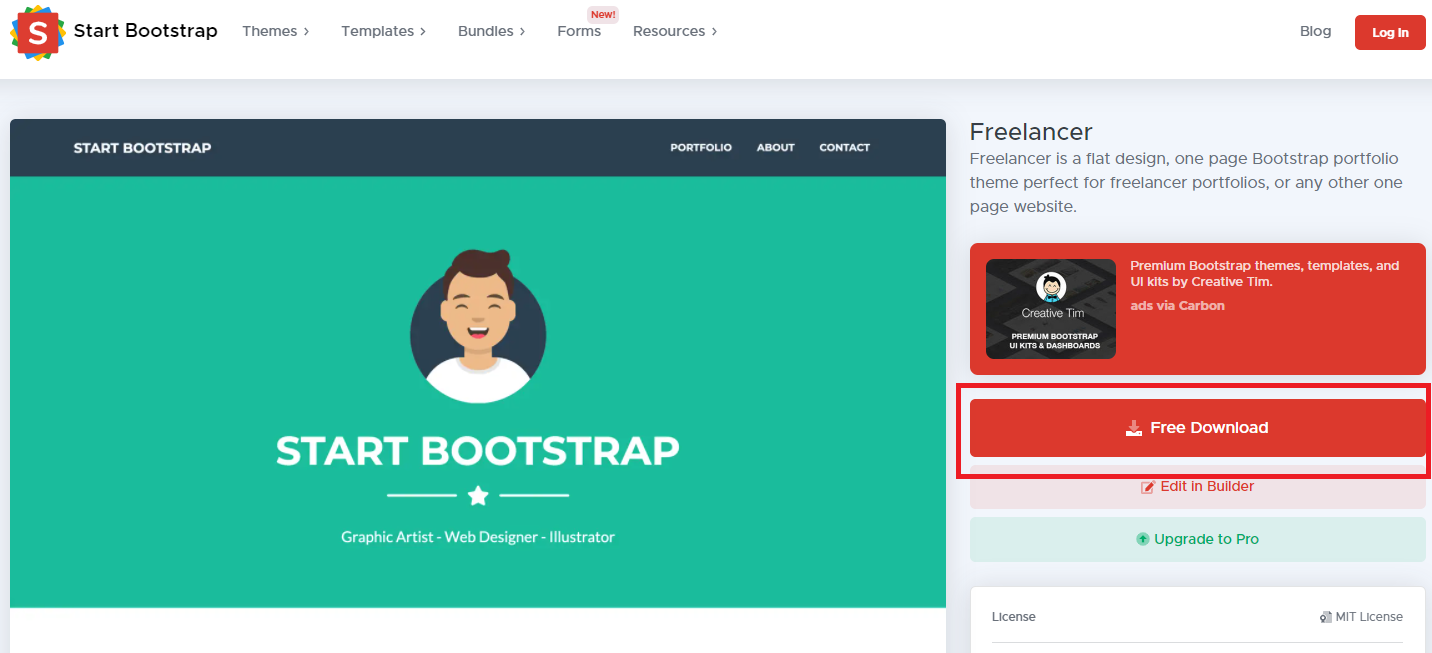Screen dimensions: 1432x653
Task: Open the Creative Tim ad thumbnail
Action: tap(1051, 309)
